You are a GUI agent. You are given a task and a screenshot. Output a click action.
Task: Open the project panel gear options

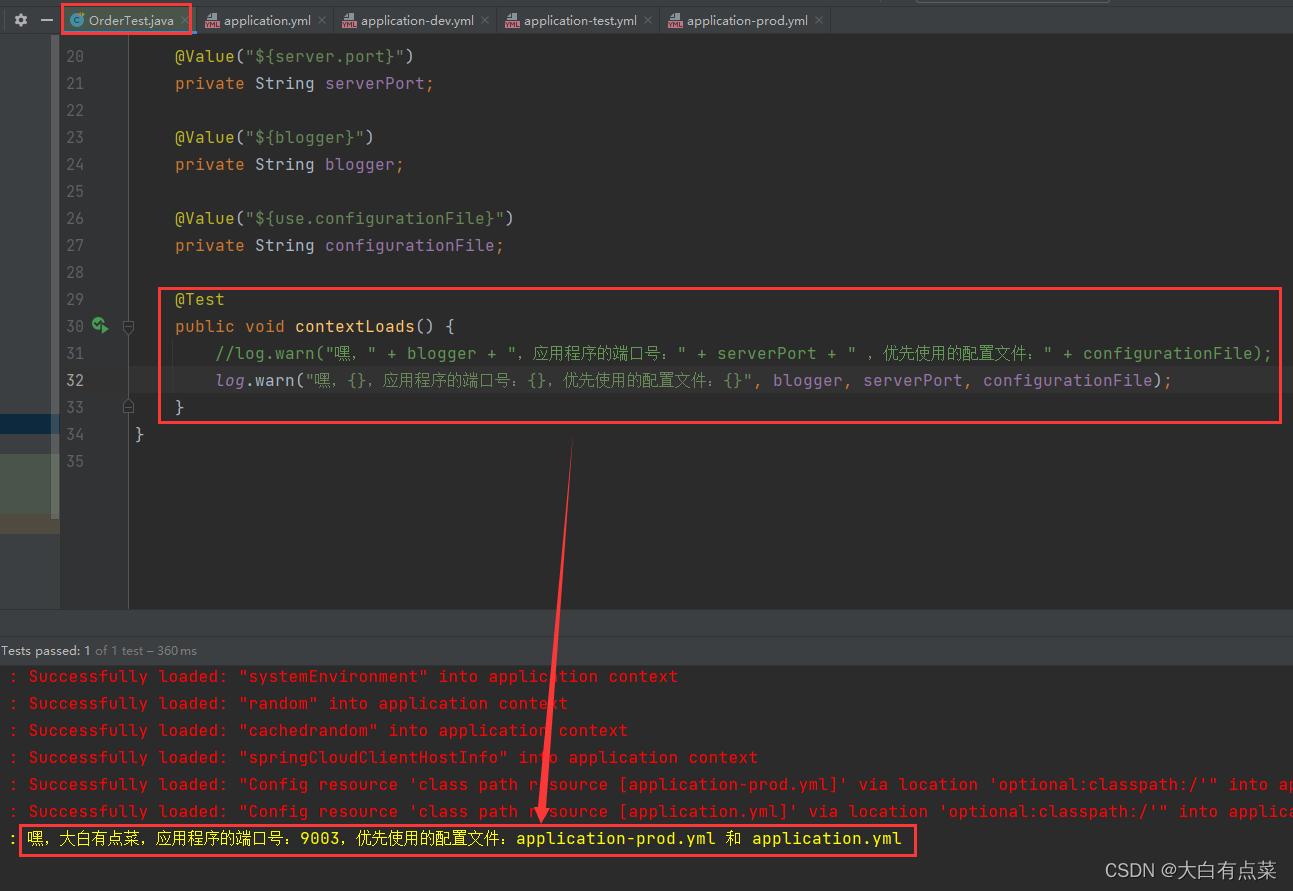click(20, 20)
